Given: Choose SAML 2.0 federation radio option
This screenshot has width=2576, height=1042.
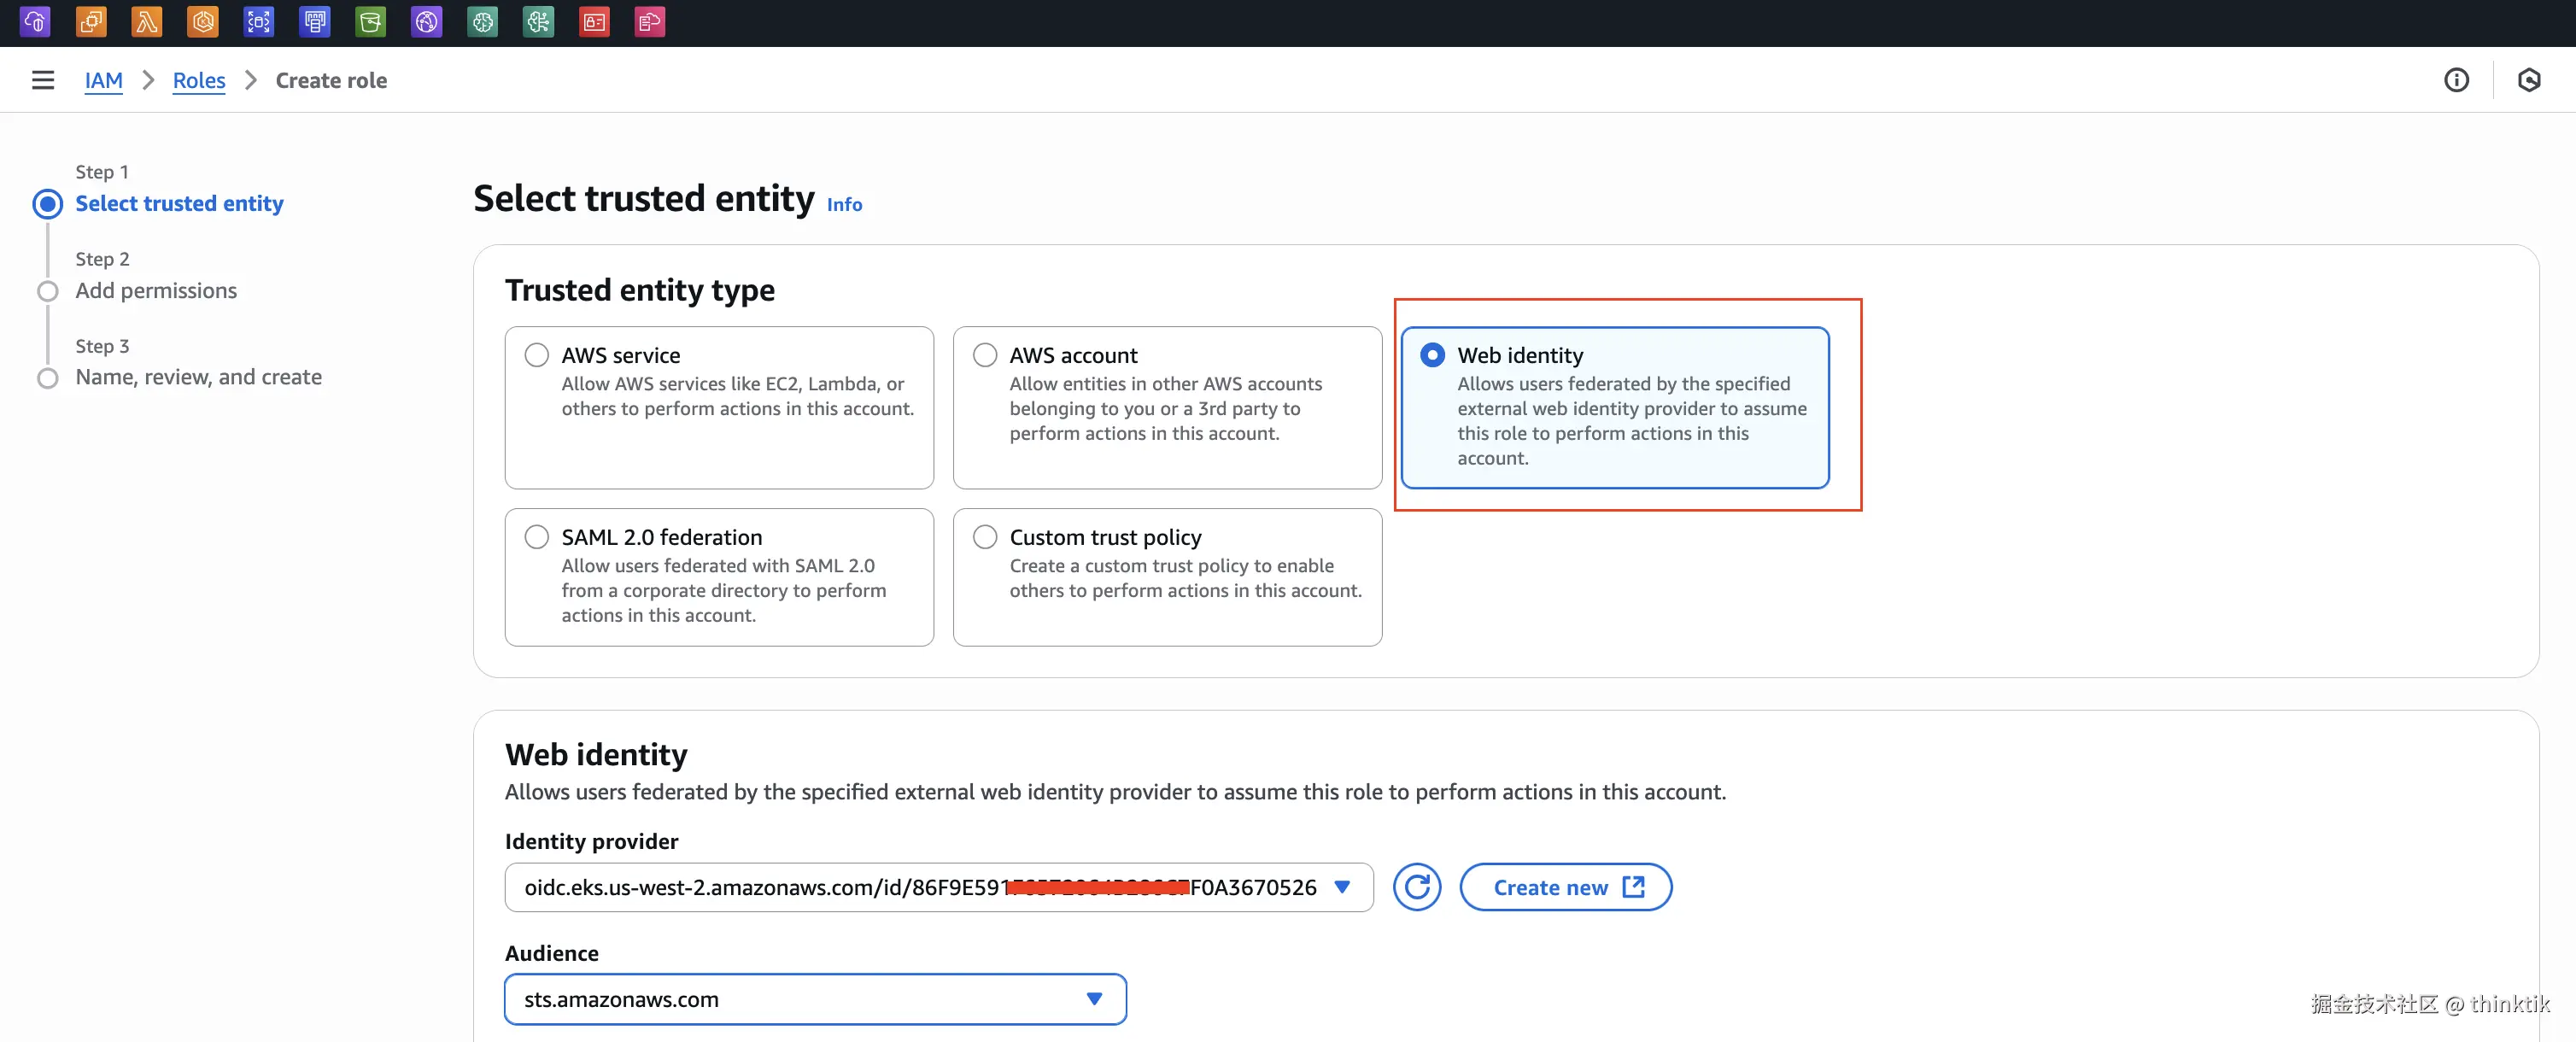Looking at the screenshot, I should point(537,537).
